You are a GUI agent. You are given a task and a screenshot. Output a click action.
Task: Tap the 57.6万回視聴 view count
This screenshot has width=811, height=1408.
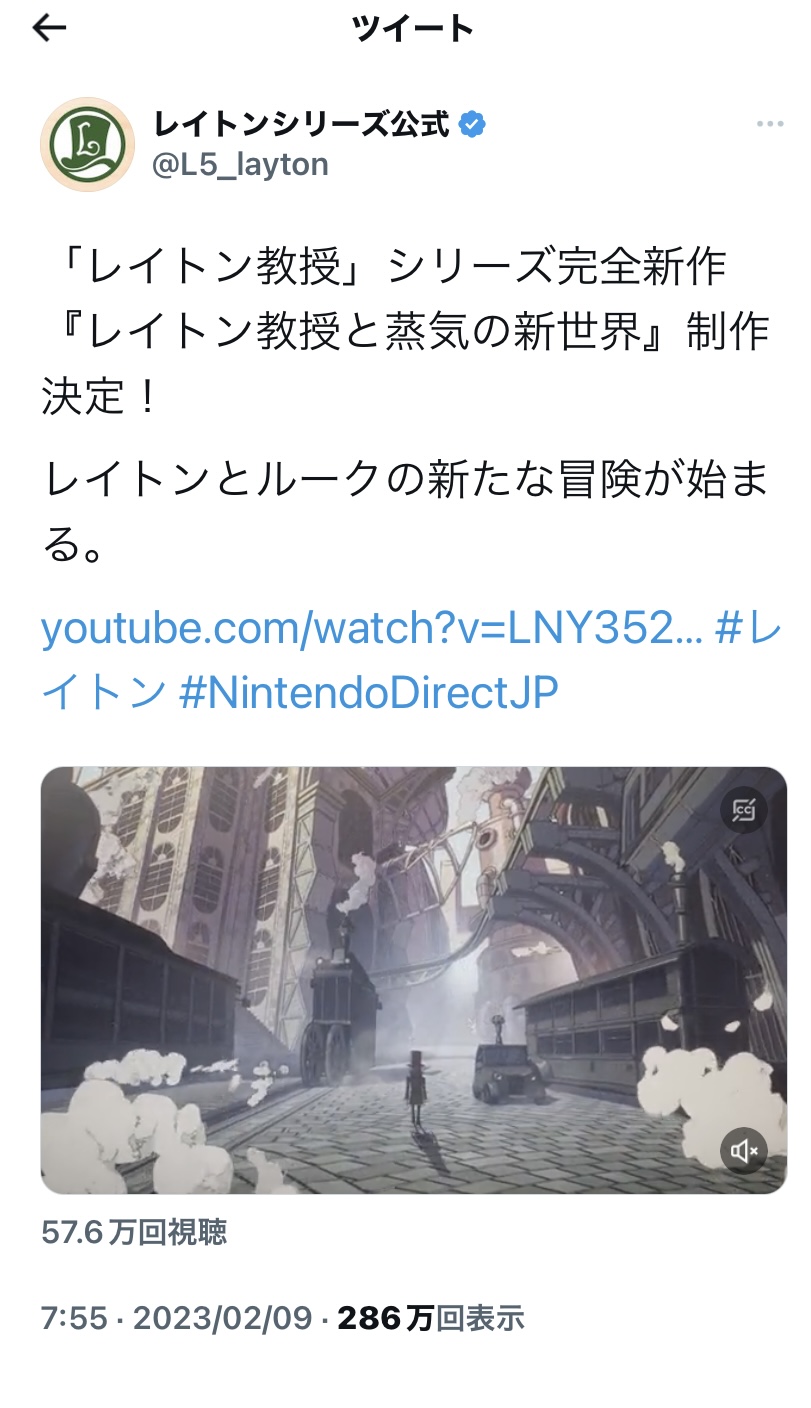point(134,1232)
